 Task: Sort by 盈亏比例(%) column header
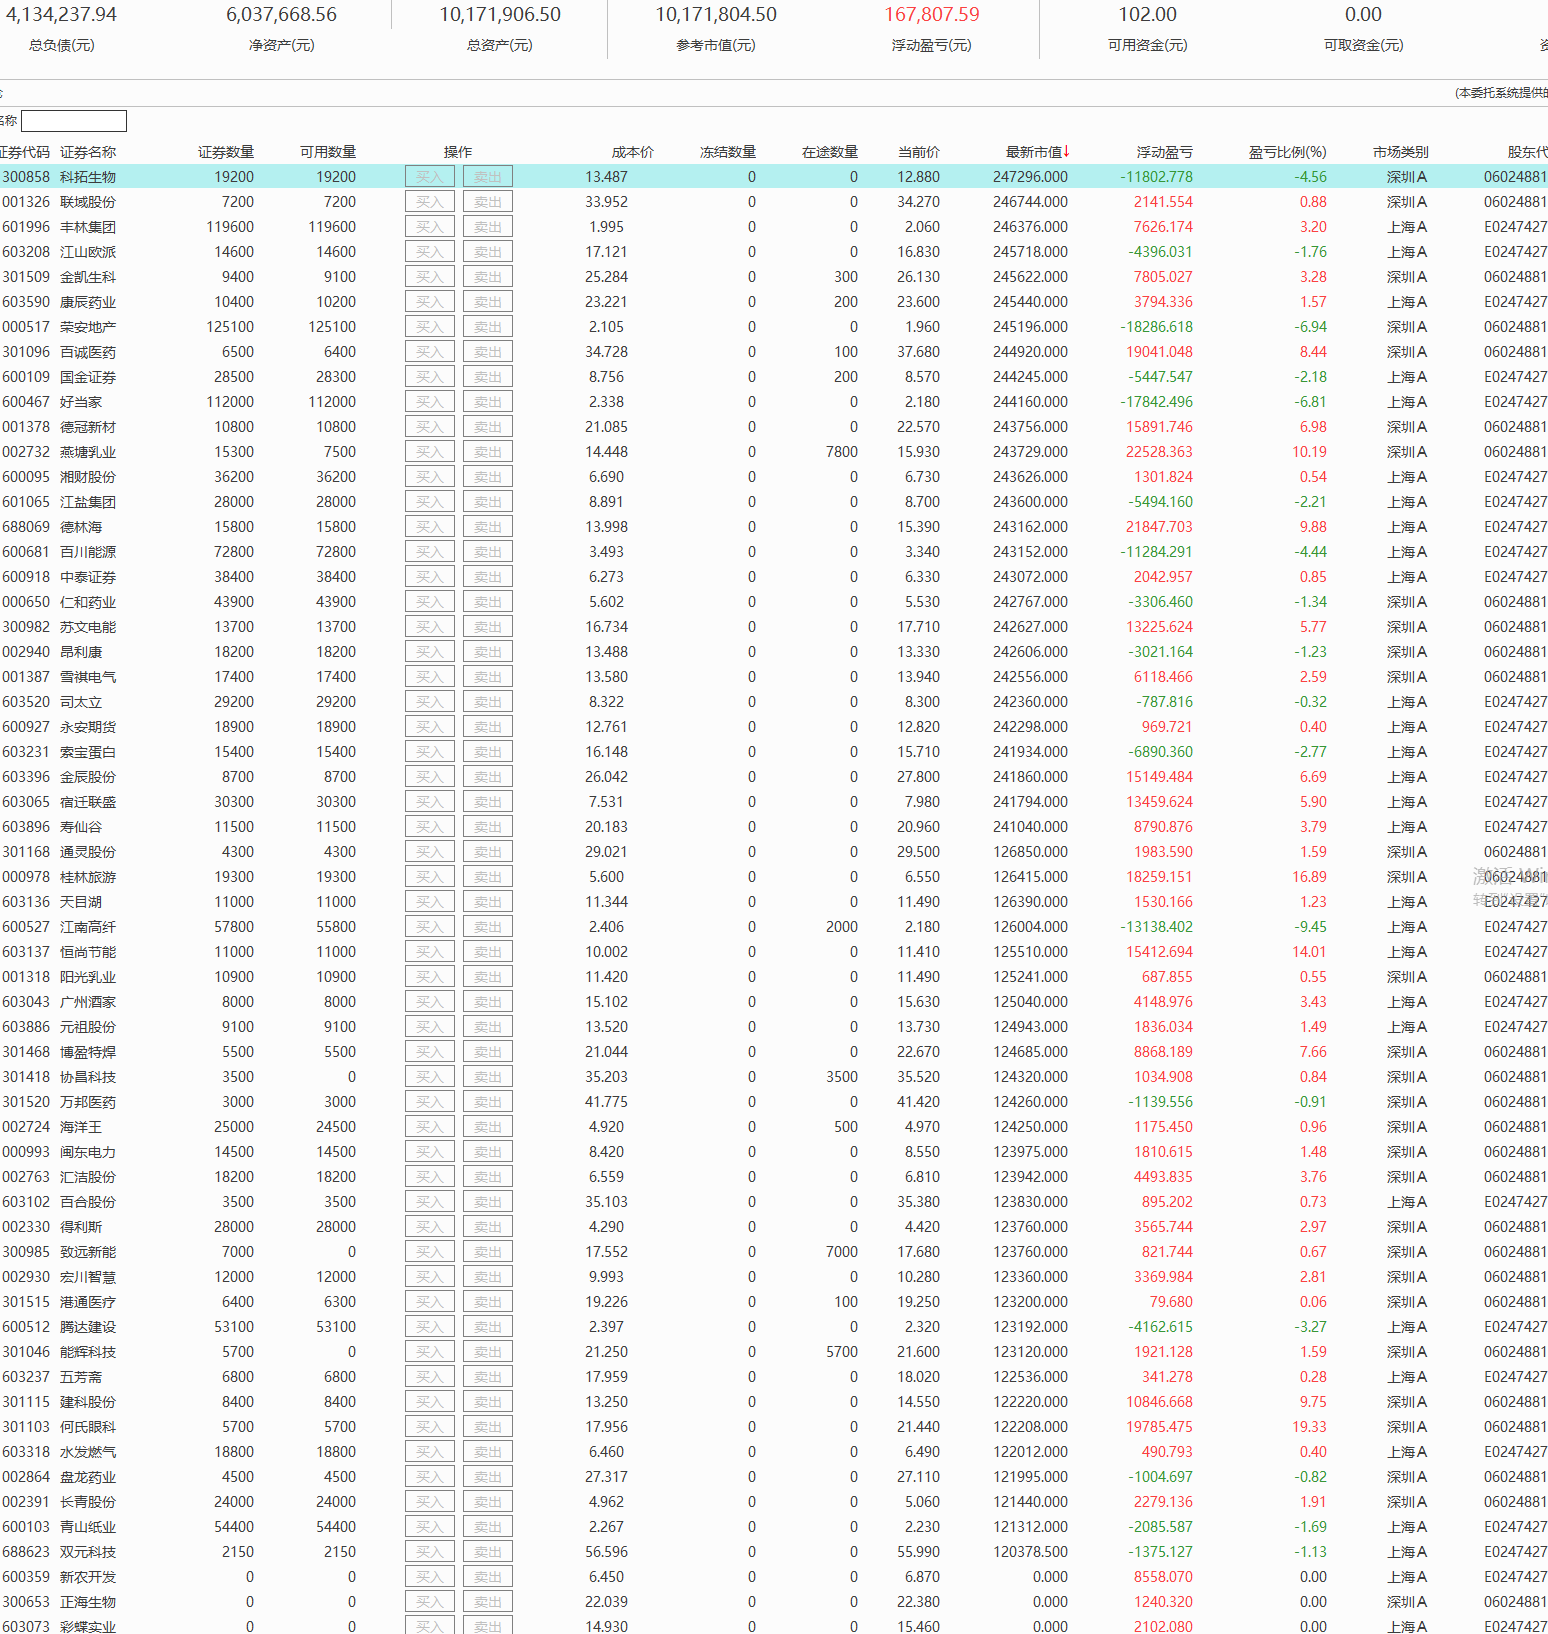(x=1287, y=152)
